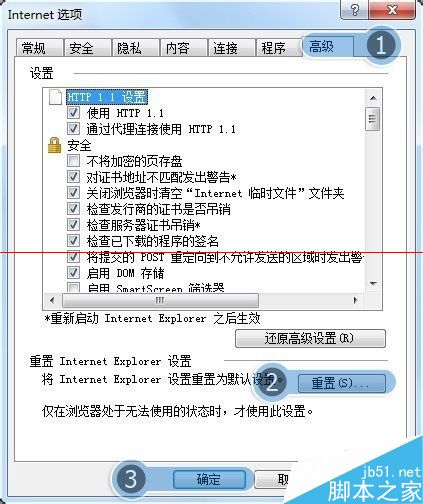The image size is (423, 504).
Task: Select the HTTP 1.1 设置 tree heading
Action: tap(107, 97)
